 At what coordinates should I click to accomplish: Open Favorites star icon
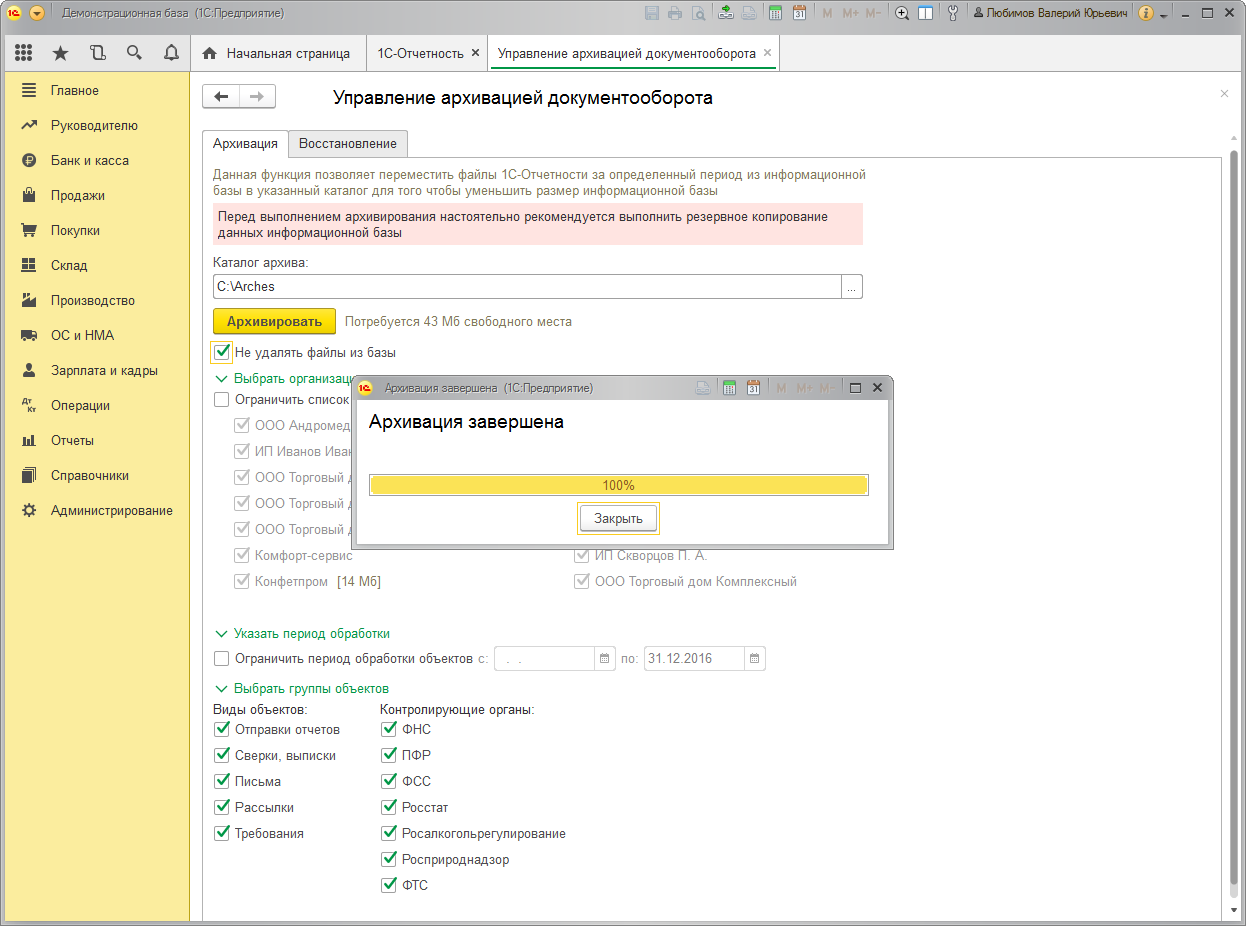pos(60,53)
